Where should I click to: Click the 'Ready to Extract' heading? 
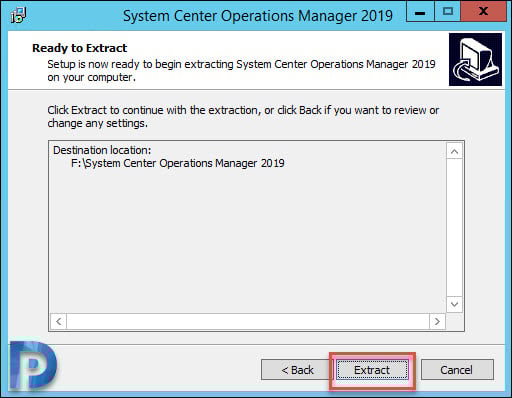(x=79, y=48)
